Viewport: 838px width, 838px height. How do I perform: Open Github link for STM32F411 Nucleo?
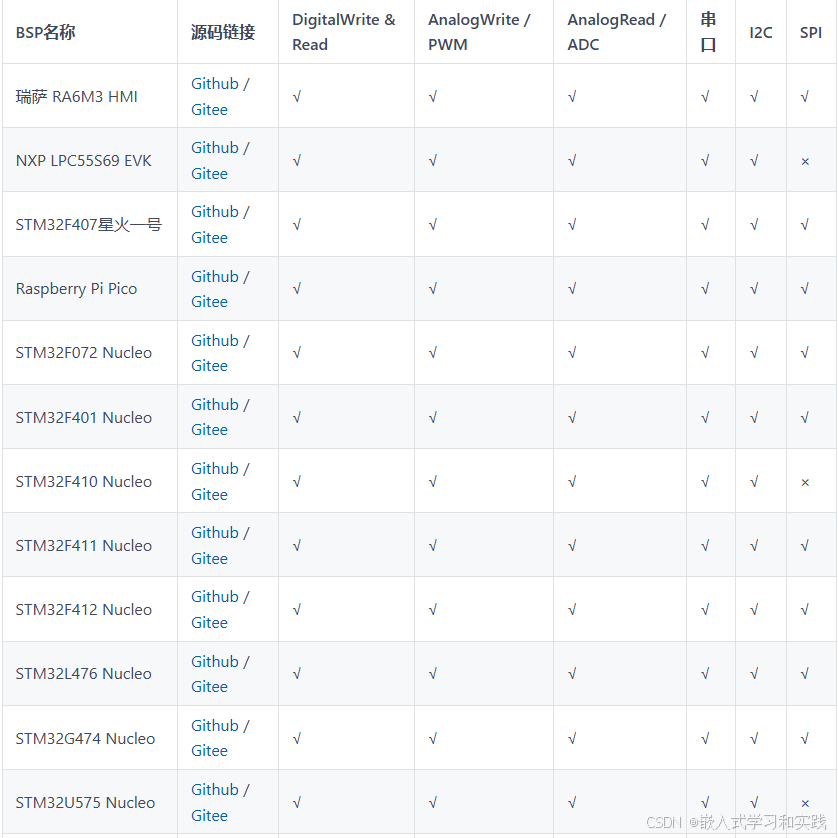point(215,533)
